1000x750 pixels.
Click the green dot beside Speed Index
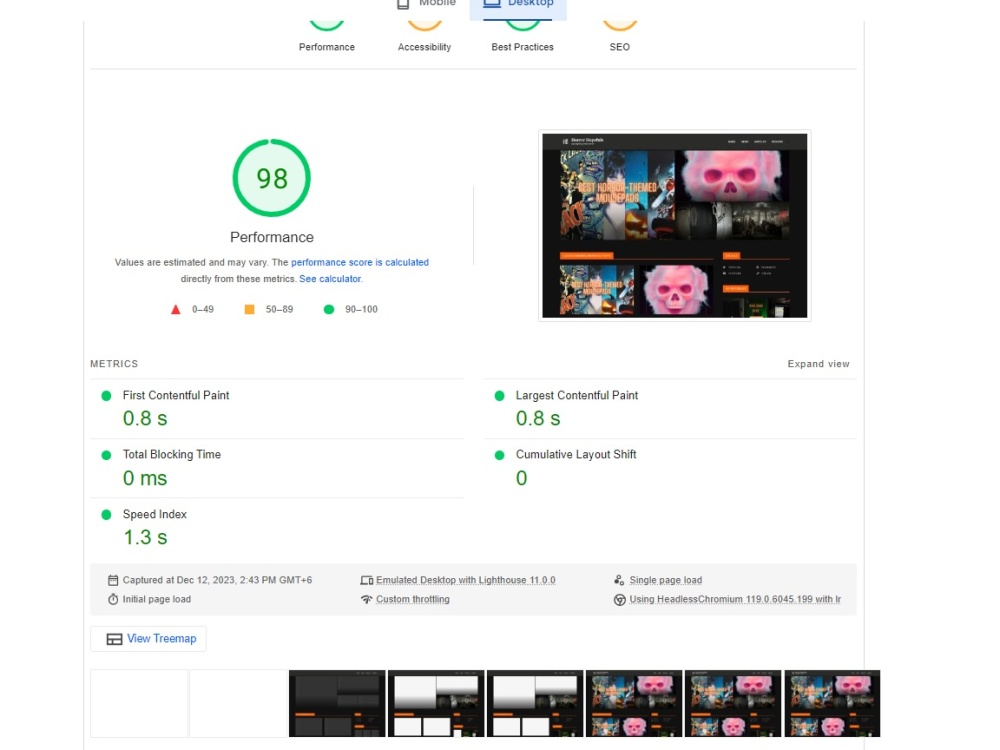click(107, 515)
